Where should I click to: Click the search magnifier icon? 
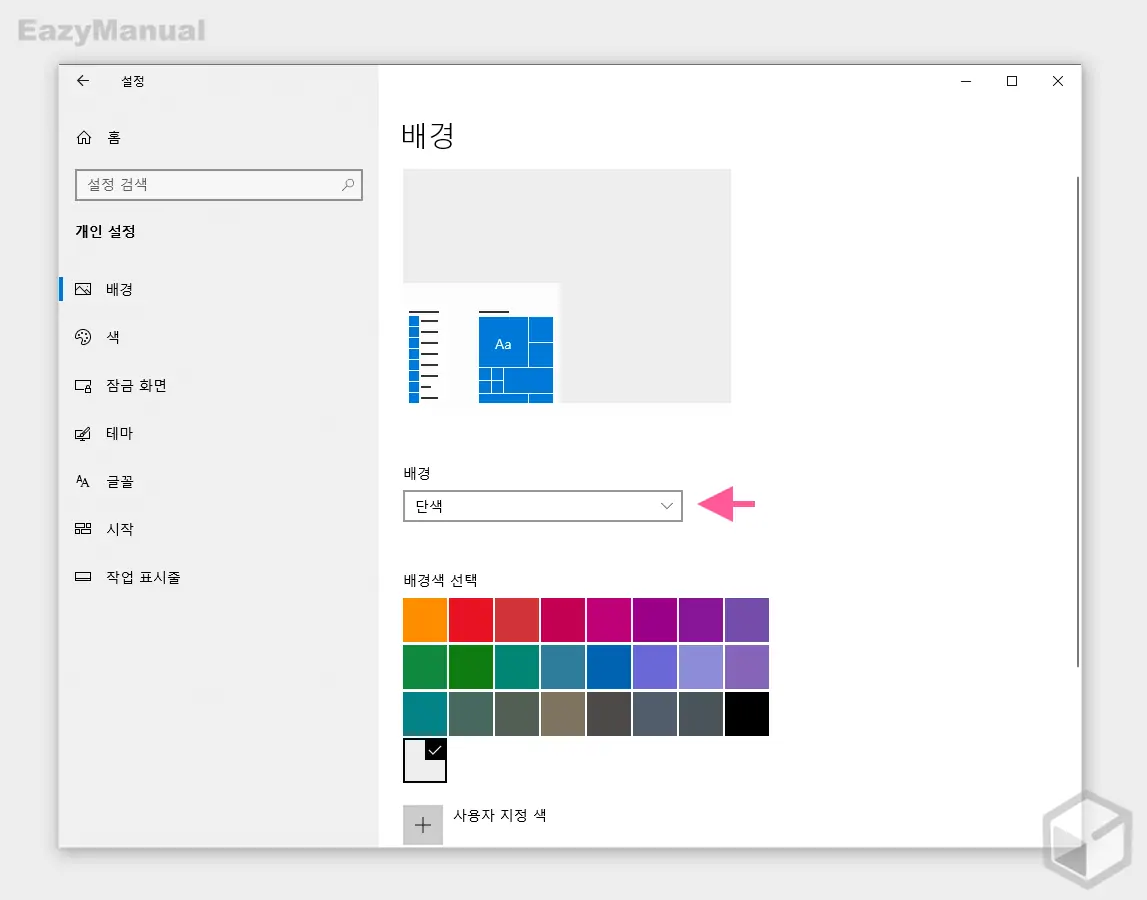(x=348, y=185)
